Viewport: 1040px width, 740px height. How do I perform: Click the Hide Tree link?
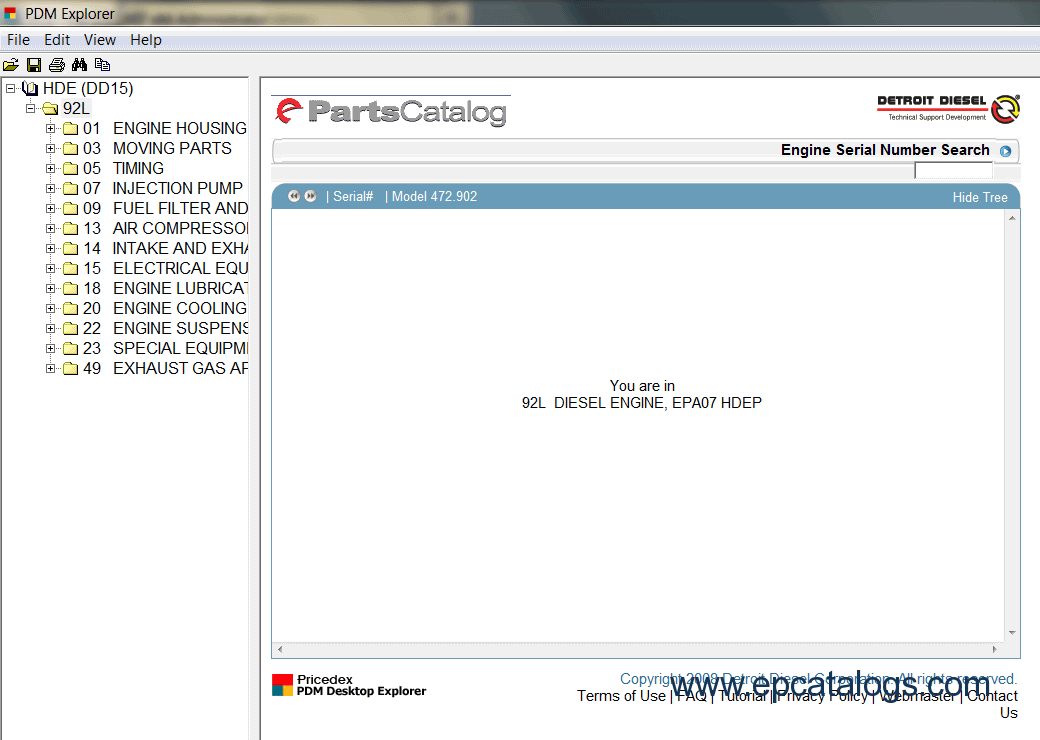(980, 197)
